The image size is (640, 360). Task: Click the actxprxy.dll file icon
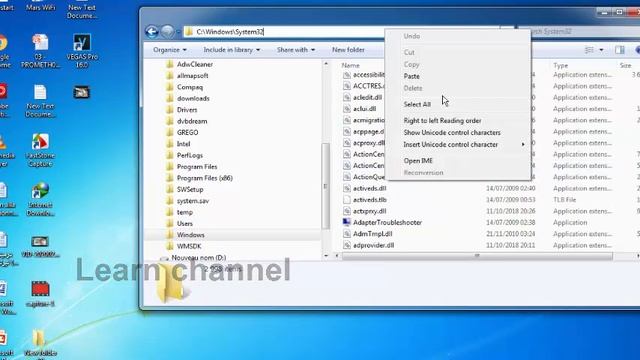347,211
